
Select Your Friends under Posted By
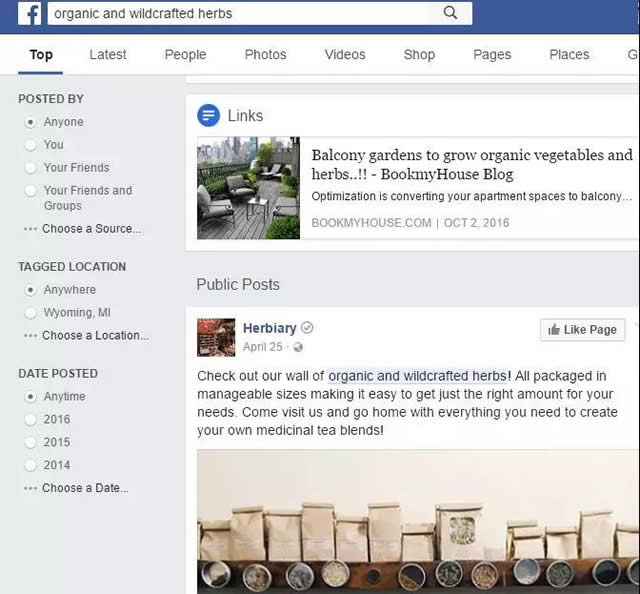tap(31, 168)
